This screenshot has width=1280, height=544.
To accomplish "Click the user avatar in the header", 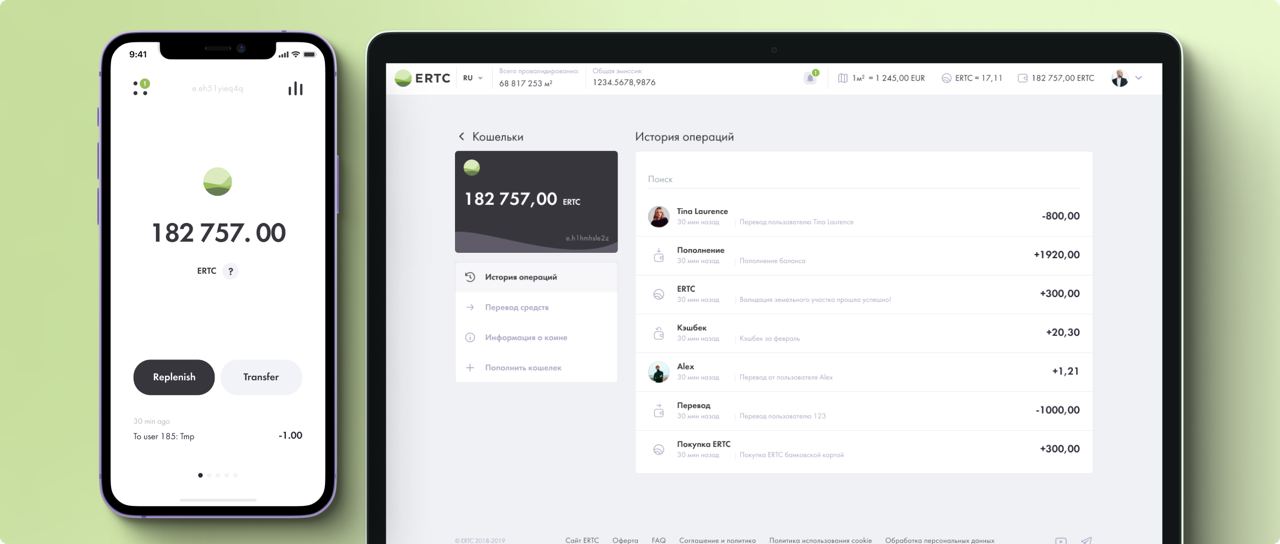I will point(1120,78).
